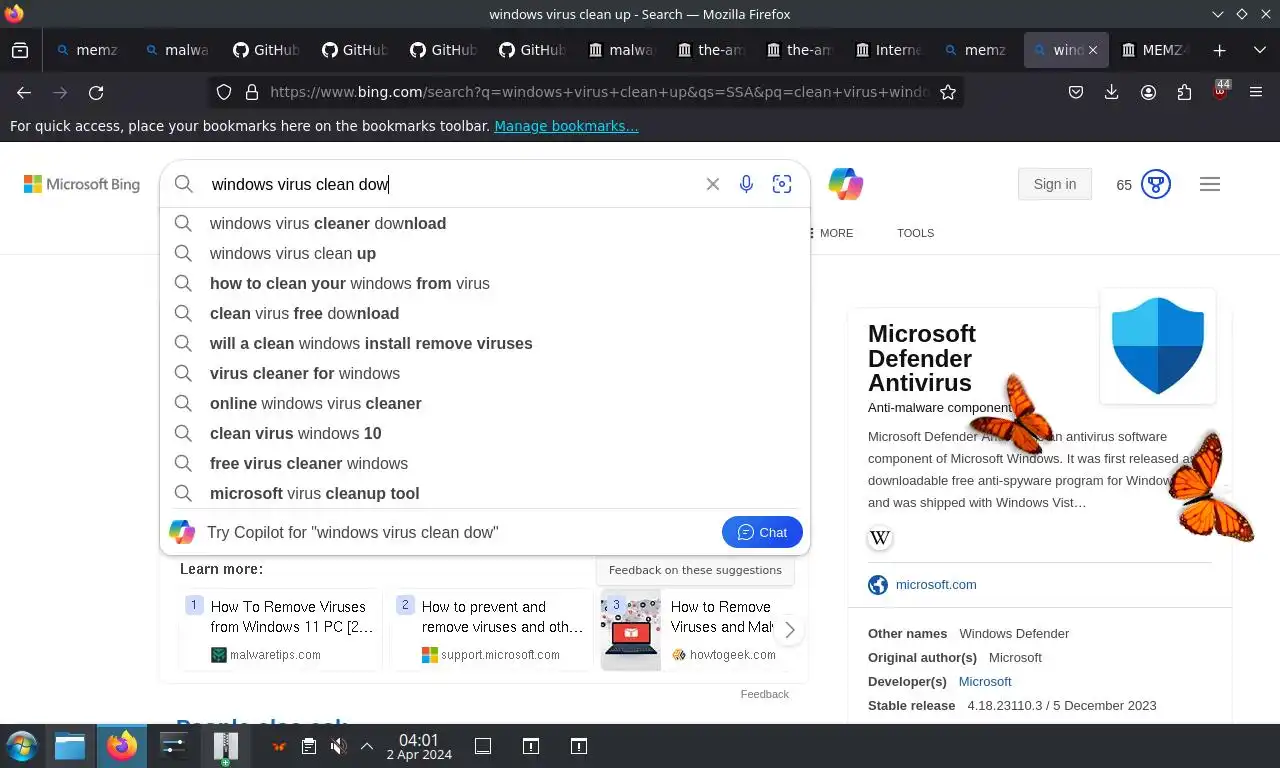Open the file manager from taskbar
The height and width of the screenshot is (768, 1280).
coord(70,746)
